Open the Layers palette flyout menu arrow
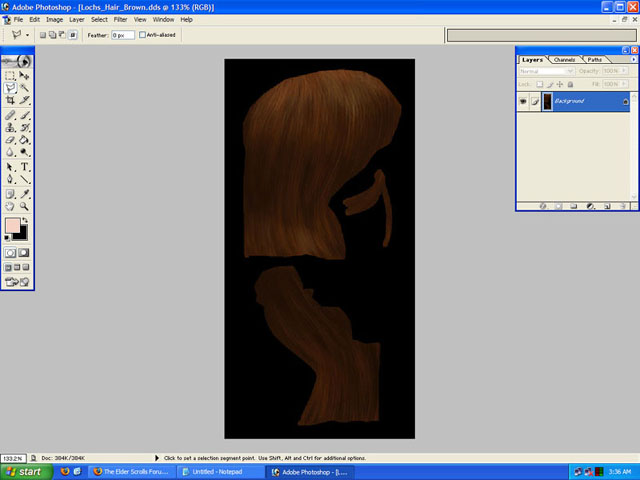The width and height of the screenshot is (640, 480). click(633, 60)
